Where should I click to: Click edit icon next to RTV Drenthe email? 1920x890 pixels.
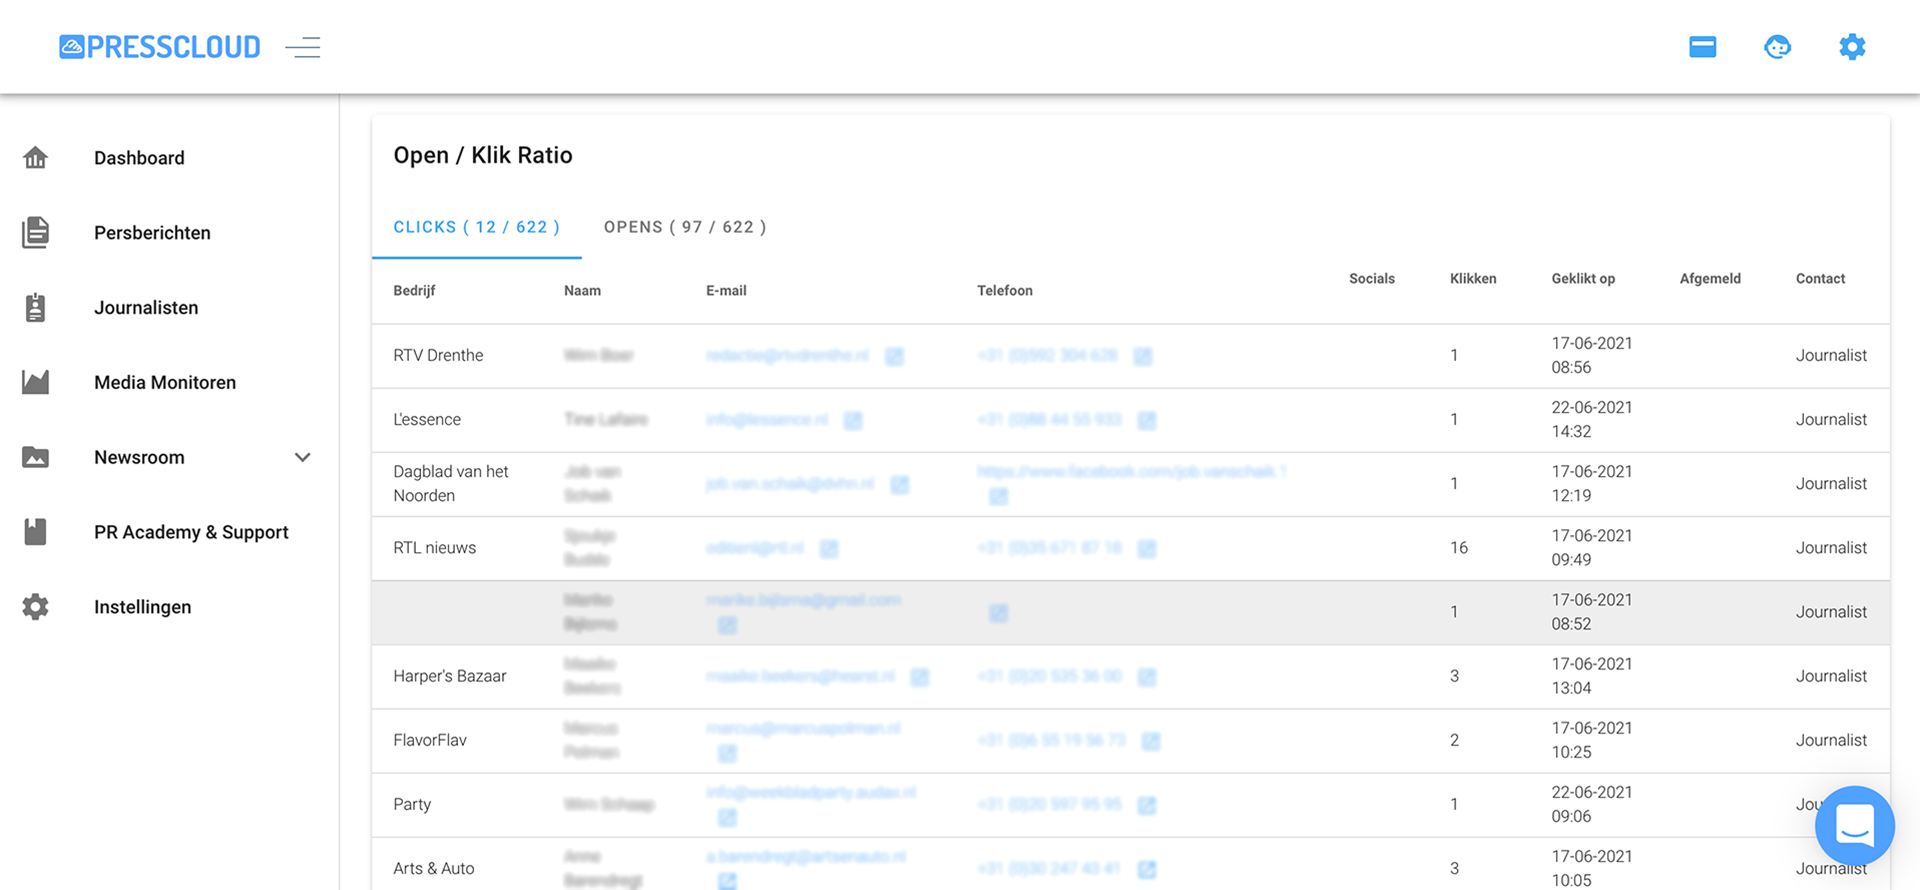coord(894,356)
